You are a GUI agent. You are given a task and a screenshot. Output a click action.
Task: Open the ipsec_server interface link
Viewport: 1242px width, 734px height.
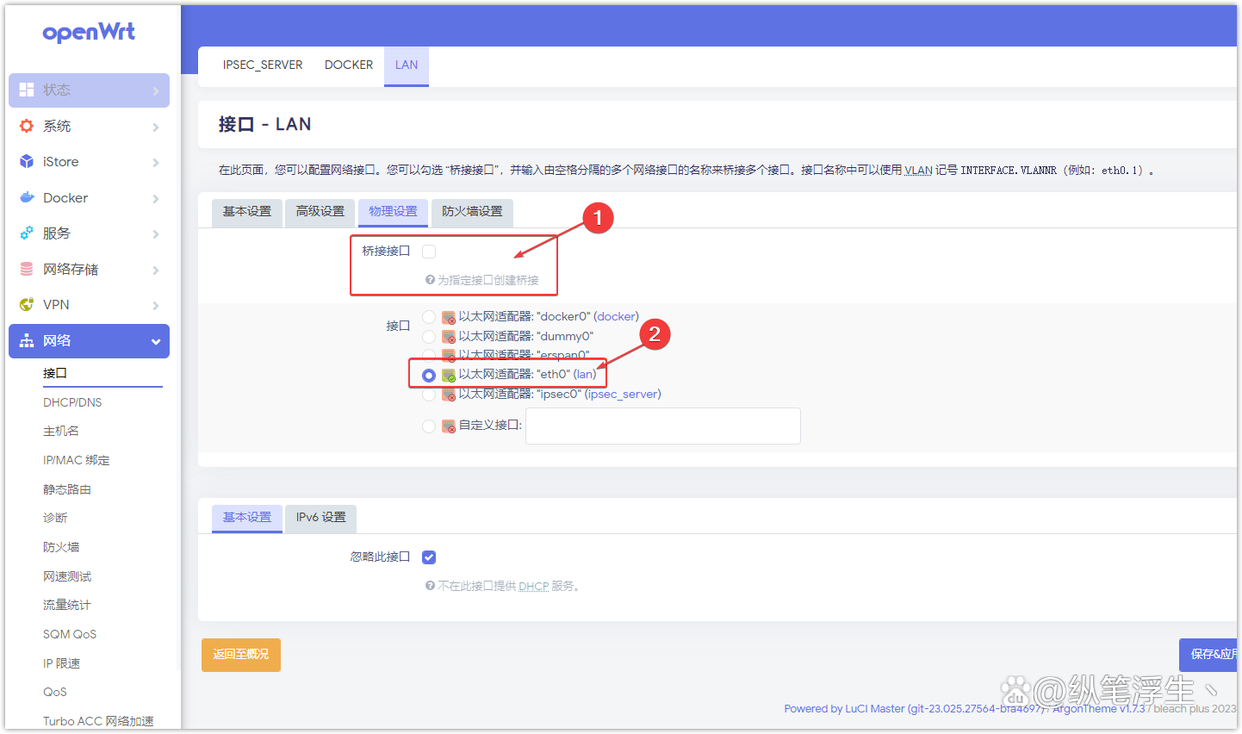622,394
